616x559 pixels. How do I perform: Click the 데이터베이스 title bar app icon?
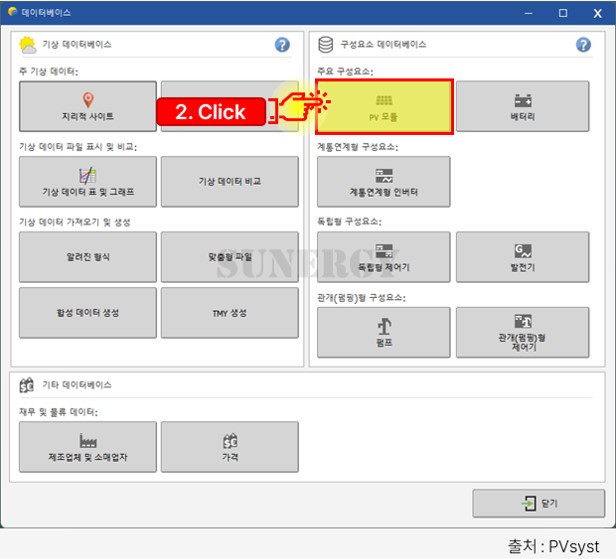13,12
